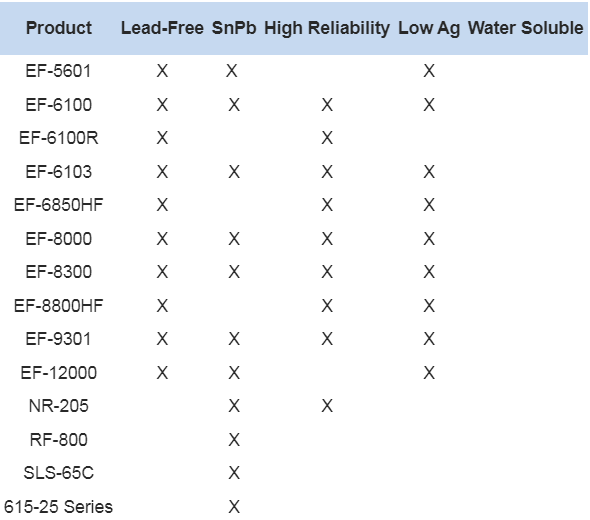Viewport: 590px width, 520px height.
Task: Click the EF-5601 product name
Action: point(58,71)
